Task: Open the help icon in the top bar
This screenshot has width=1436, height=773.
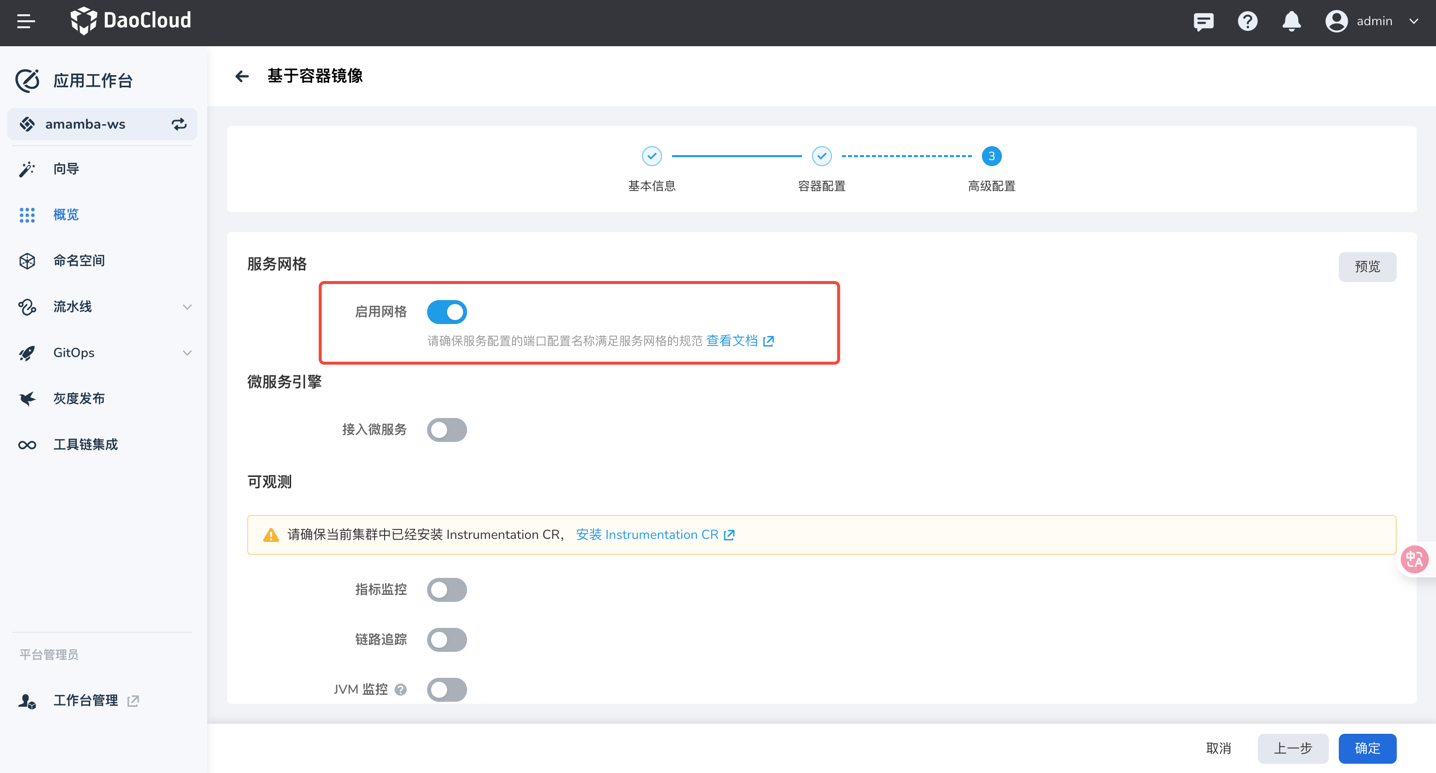Action: (x=1247, y=20)
